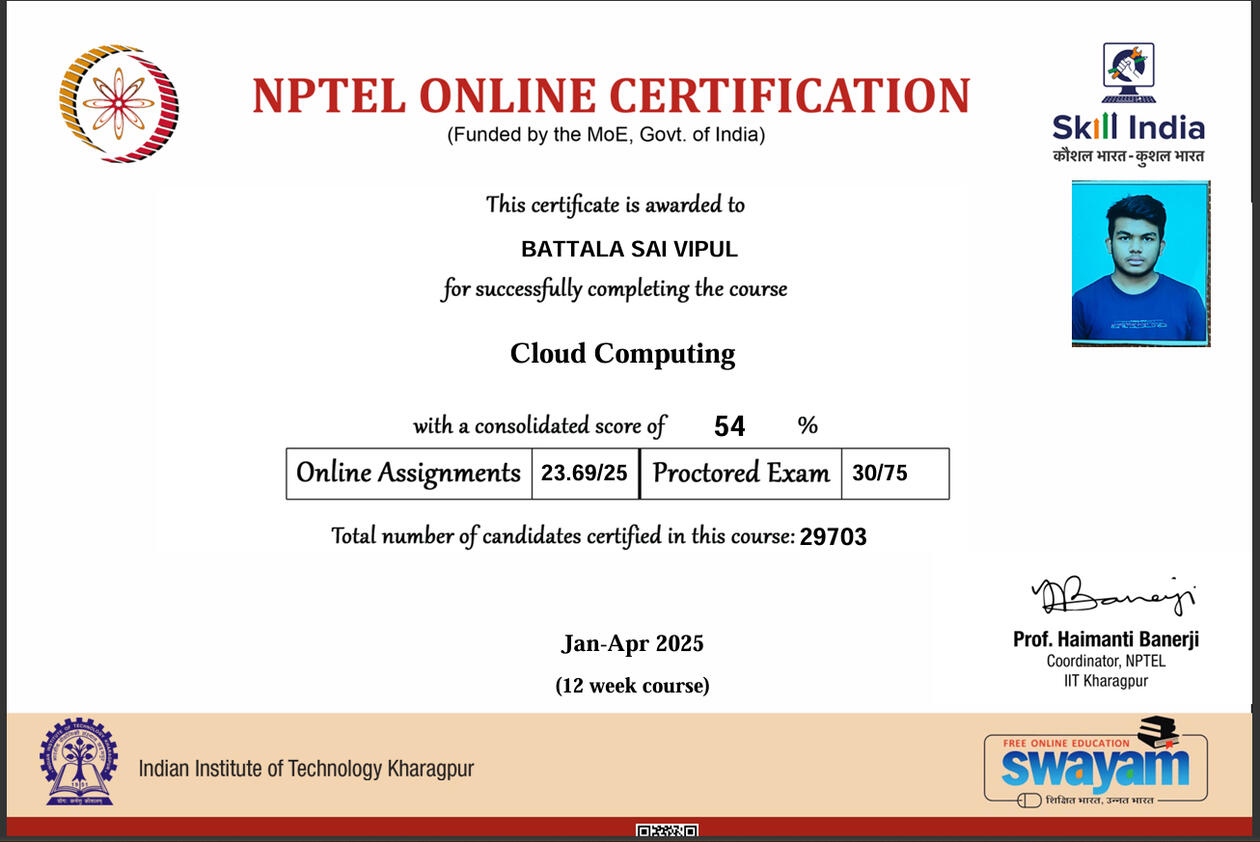This screenshot has height=842, width=1260.
Task: Click the certified candidates count 29703
Action: point(833,537)
